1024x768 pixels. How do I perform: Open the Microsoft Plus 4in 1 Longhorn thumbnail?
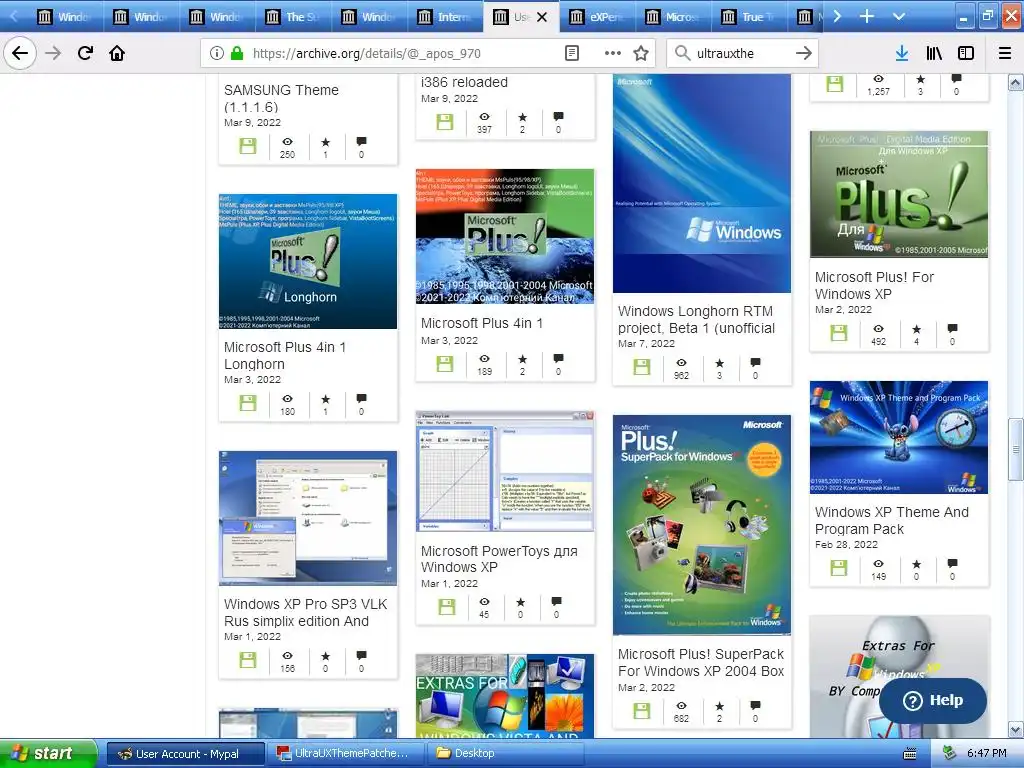[x=308, y=261]
